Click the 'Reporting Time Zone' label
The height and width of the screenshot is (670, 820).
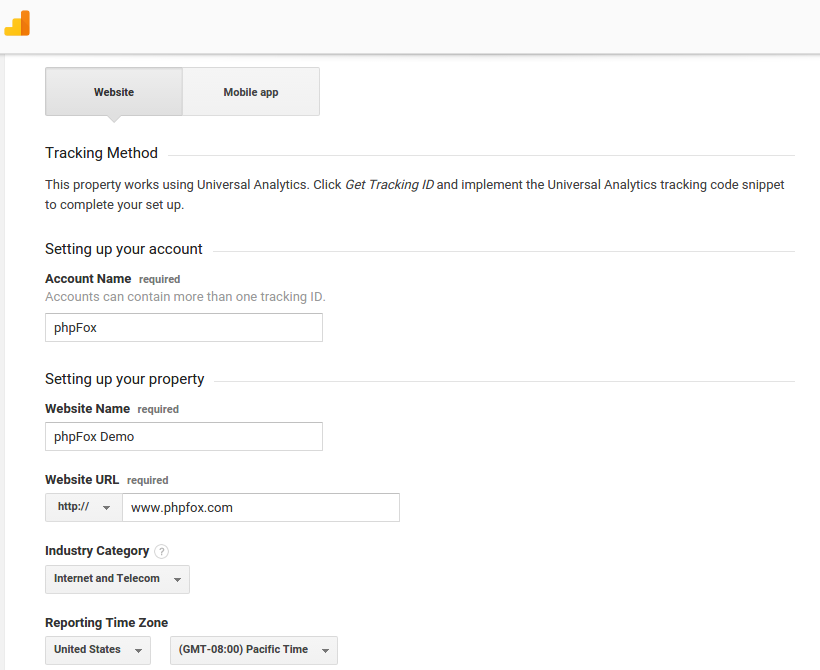(x=107, y=622)
